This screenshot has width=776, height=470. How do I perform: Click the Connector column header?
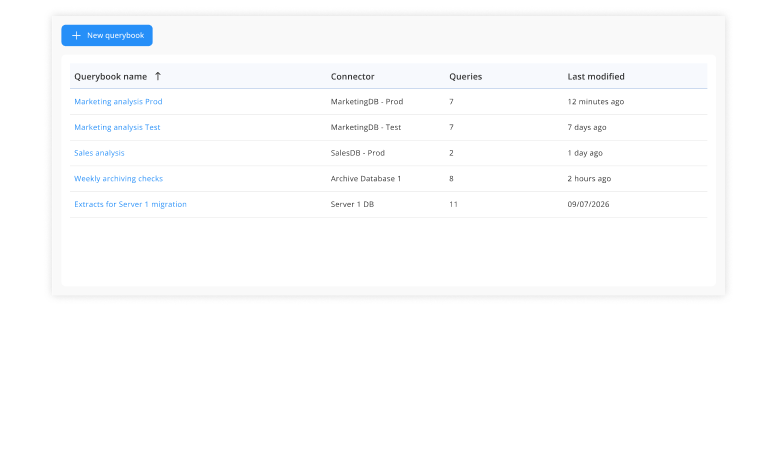pyautogui.click(x=352, y=77)
